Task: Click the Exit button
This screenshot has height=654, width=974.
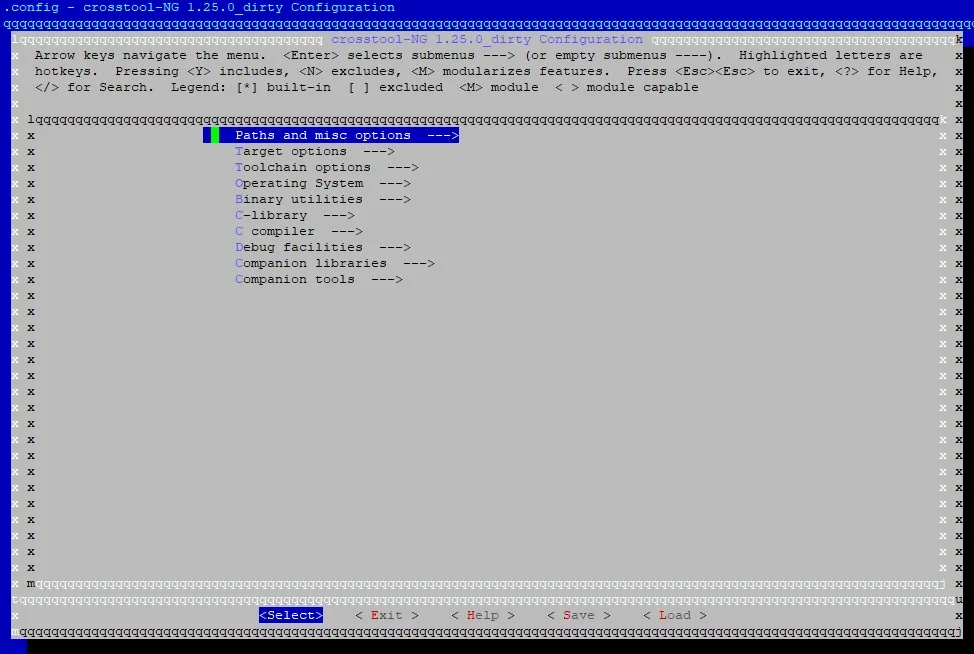Action: (x=387, y=615)
